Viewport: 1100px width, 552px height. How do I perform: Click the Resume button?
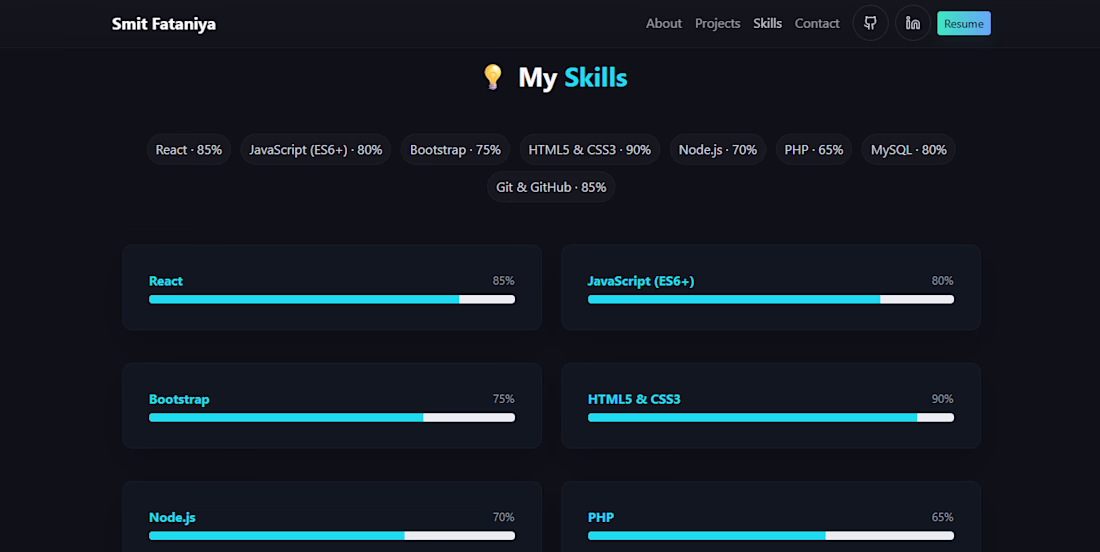[x=964, y=23]
